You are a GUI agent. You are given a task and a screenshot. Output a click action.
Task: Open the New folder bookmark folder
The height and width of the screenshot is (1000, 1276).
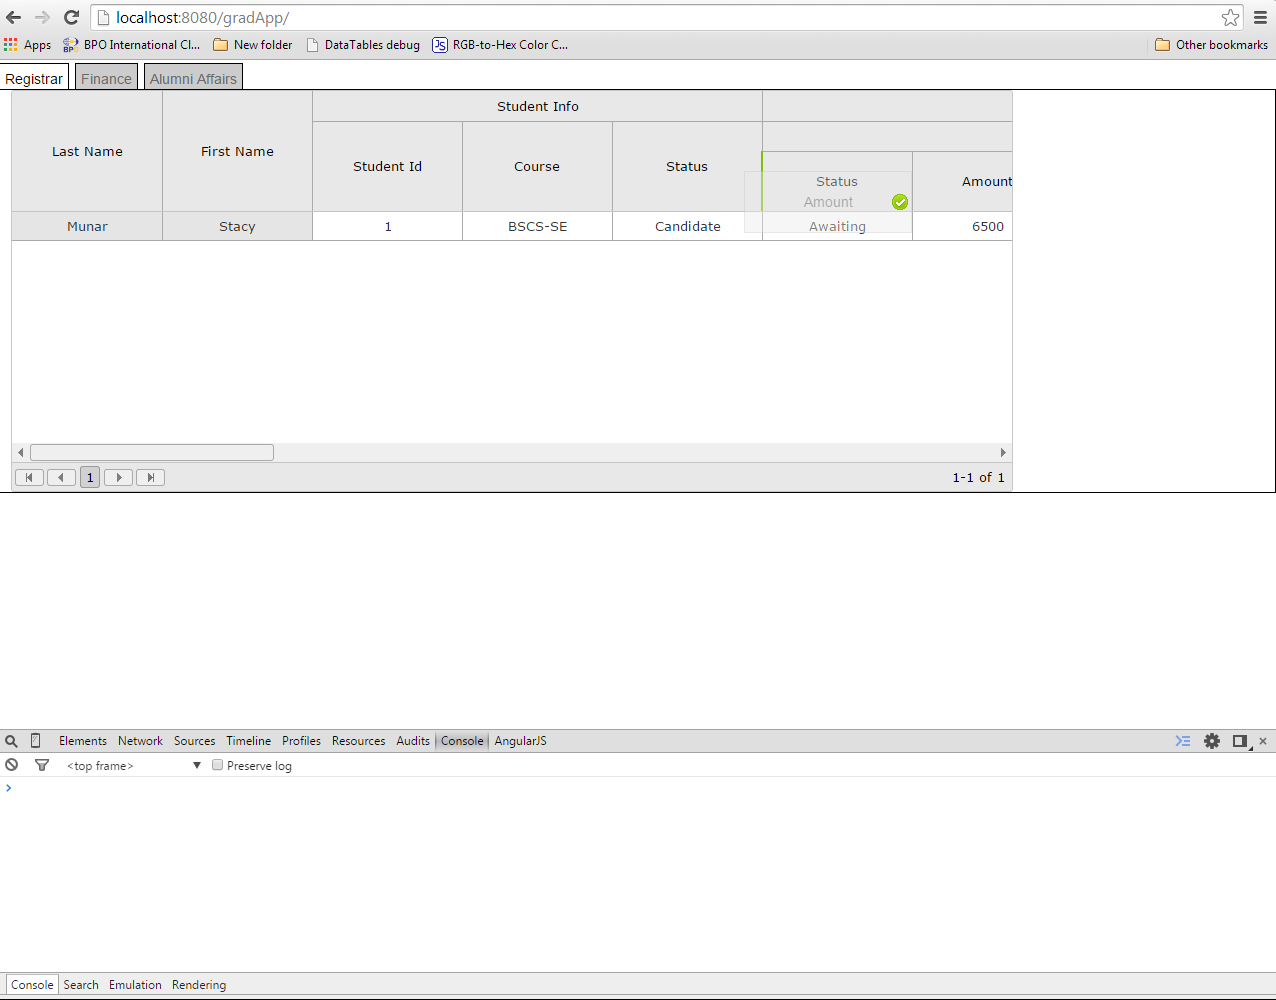point(253,45)
